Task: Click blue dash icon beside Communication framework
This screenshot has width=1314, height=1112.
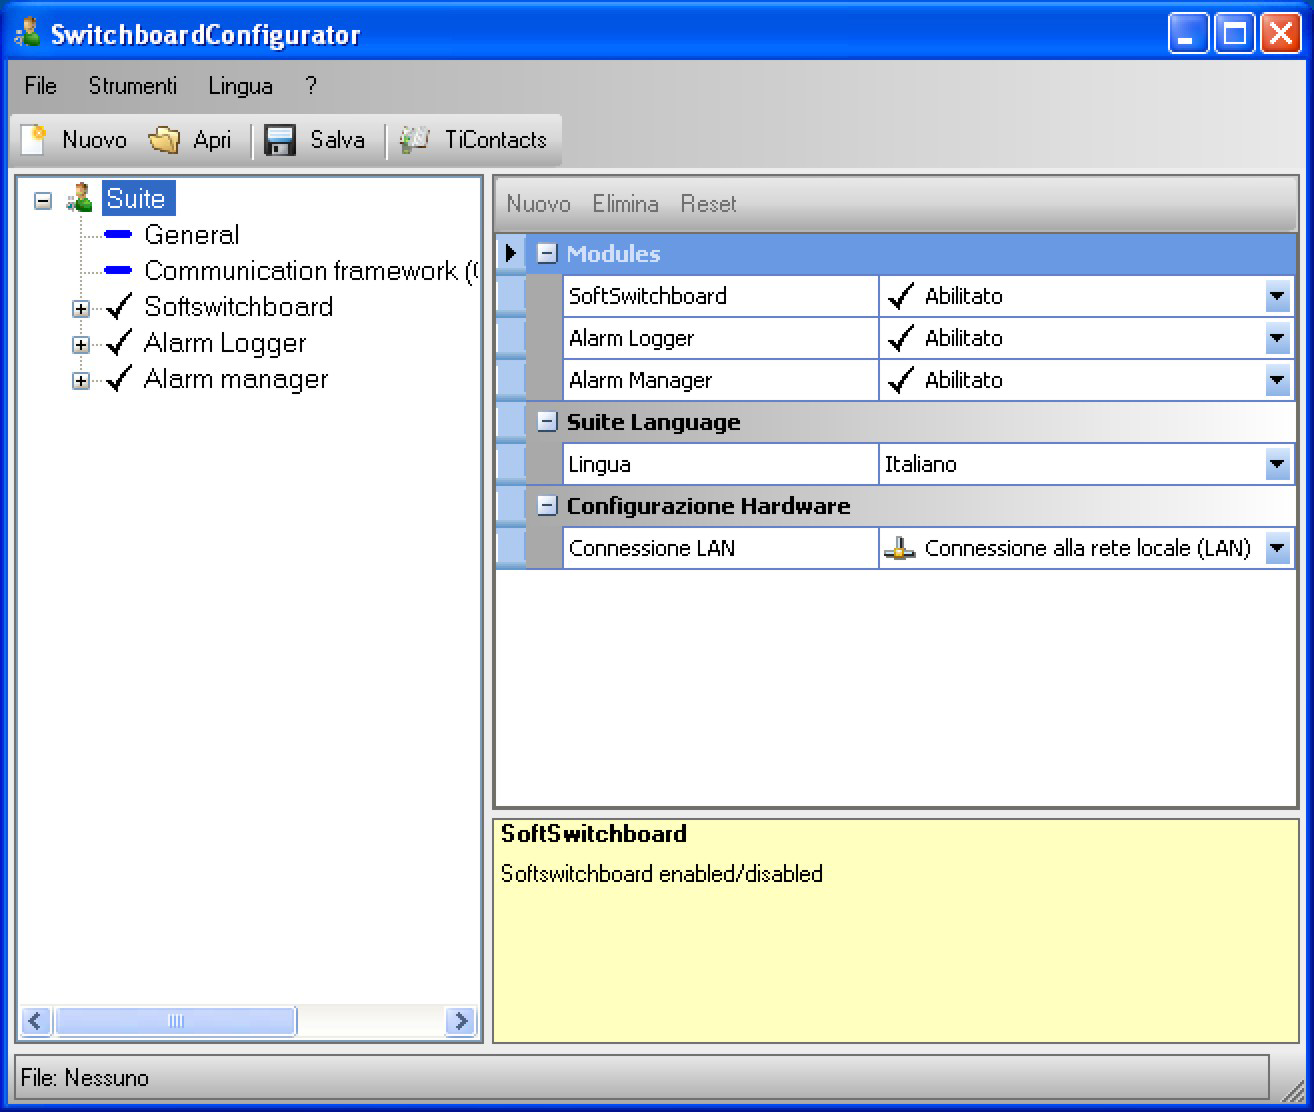Action: pyautogui.click(x=118, y=271)
